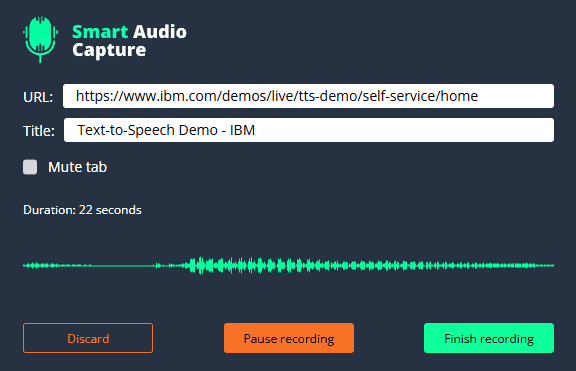Focus the URL input field
Viewport: 576px width, 371px height.
[x=308, y=96]
